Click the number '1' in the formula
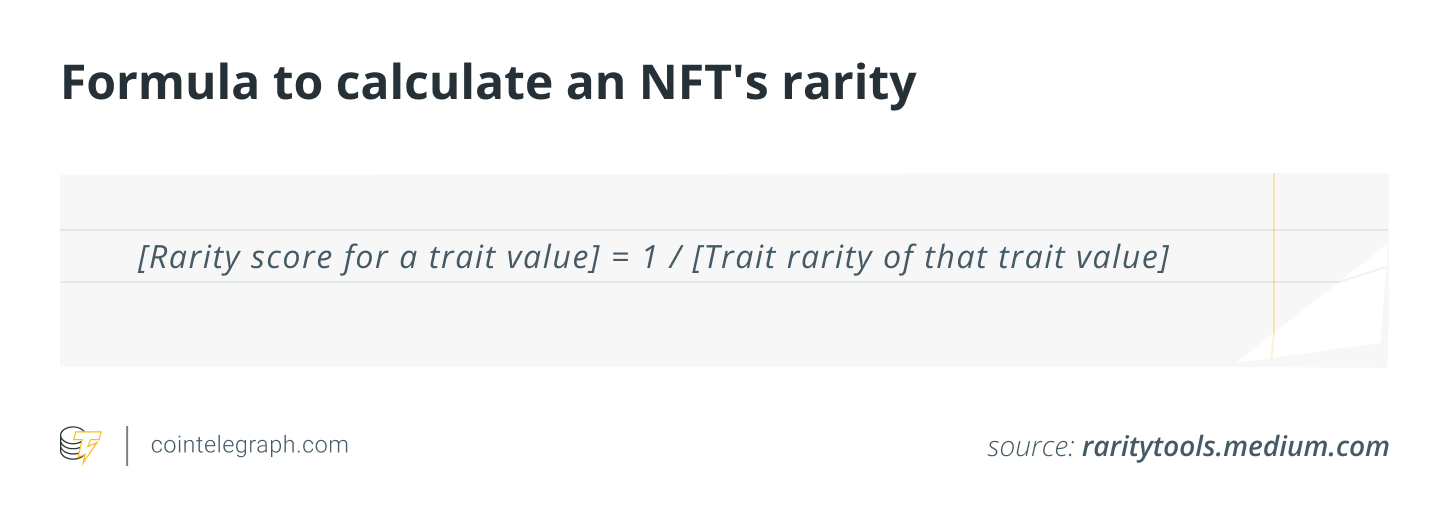 click(652, 258)
